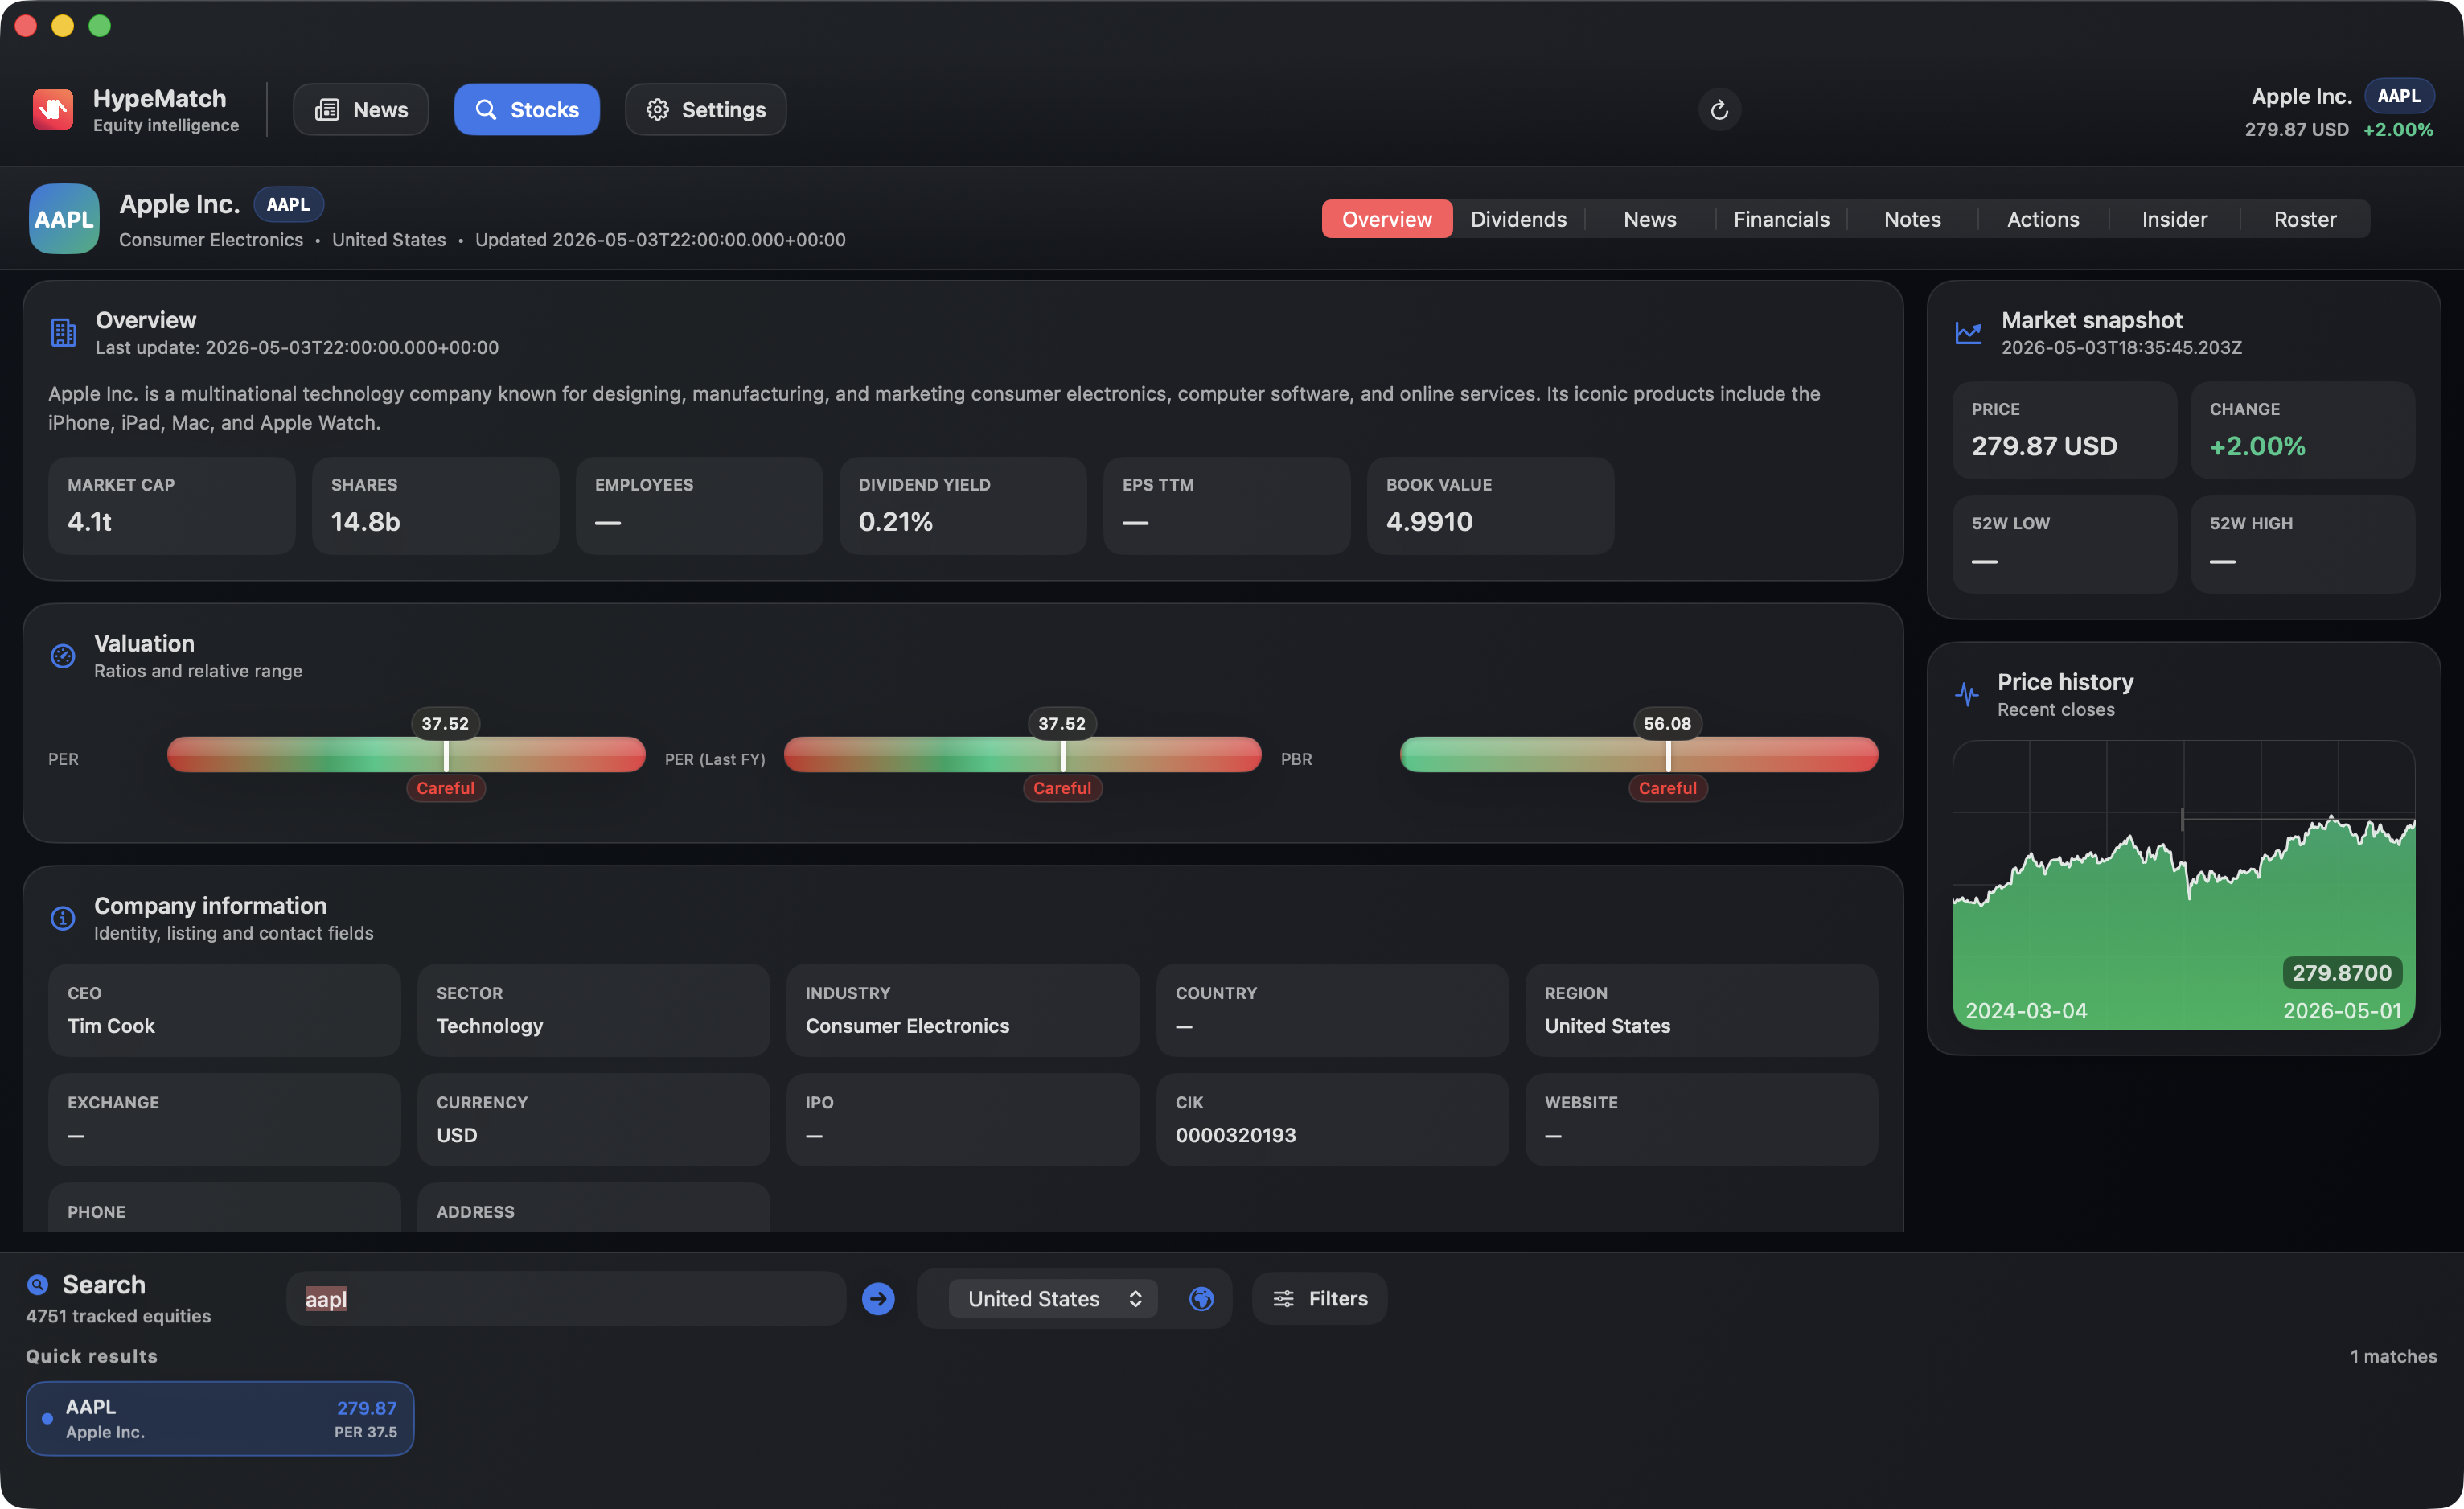Click the 279.8700 chart price label

2341,972
